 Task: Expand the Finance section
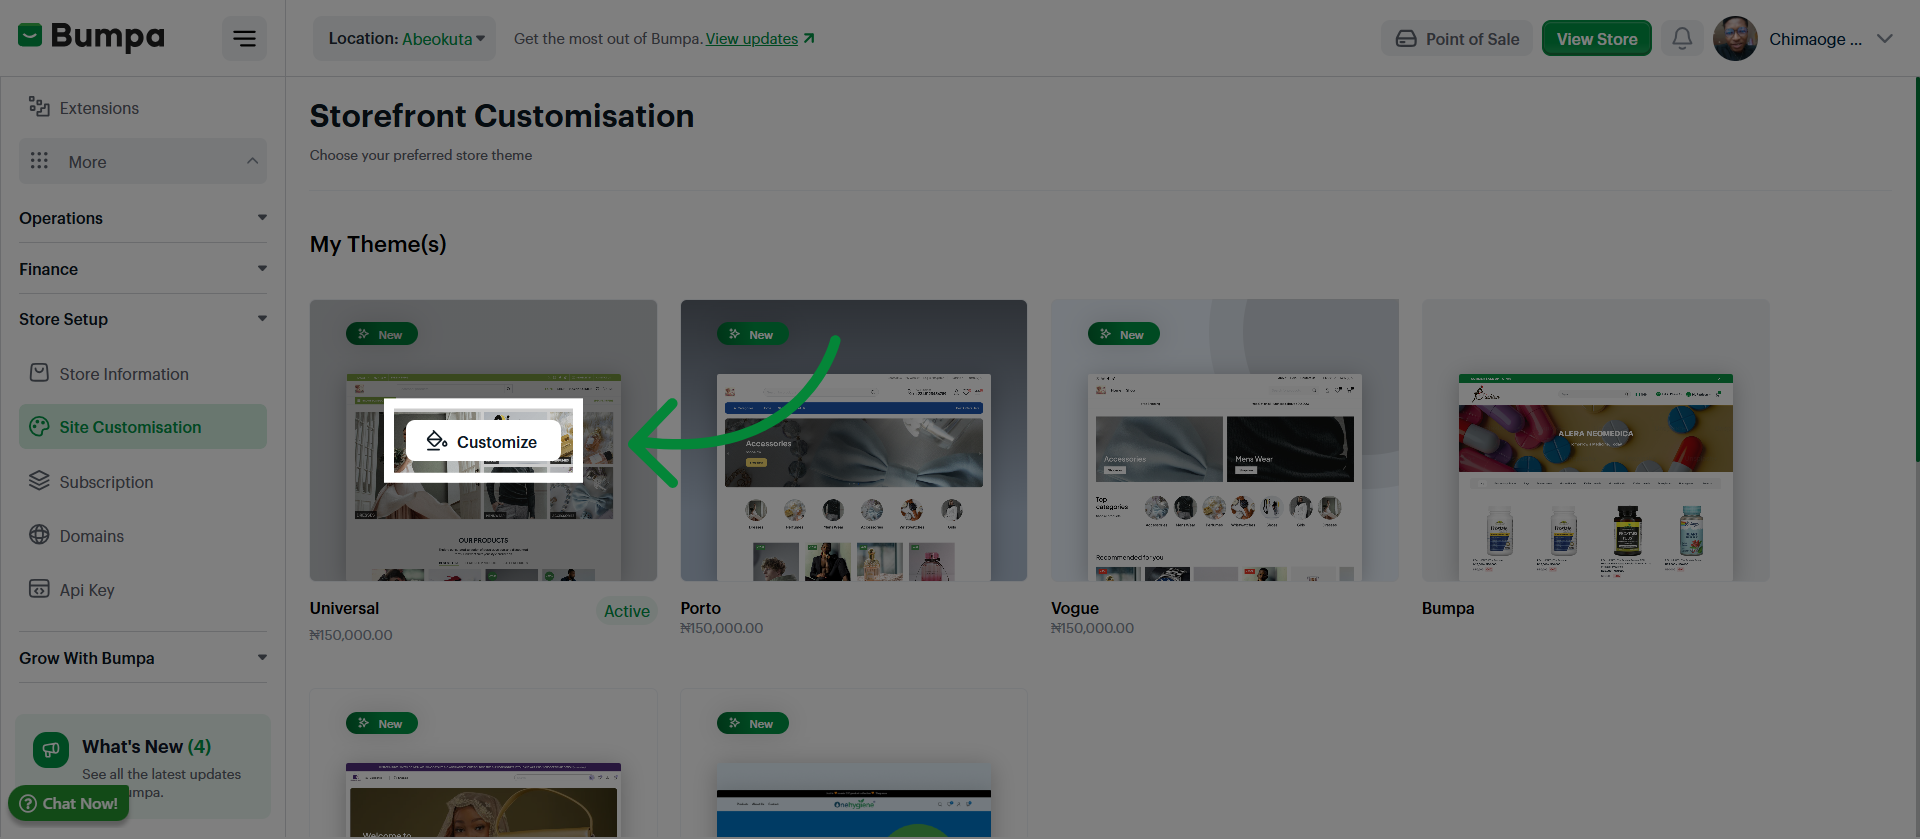(143, 269)
